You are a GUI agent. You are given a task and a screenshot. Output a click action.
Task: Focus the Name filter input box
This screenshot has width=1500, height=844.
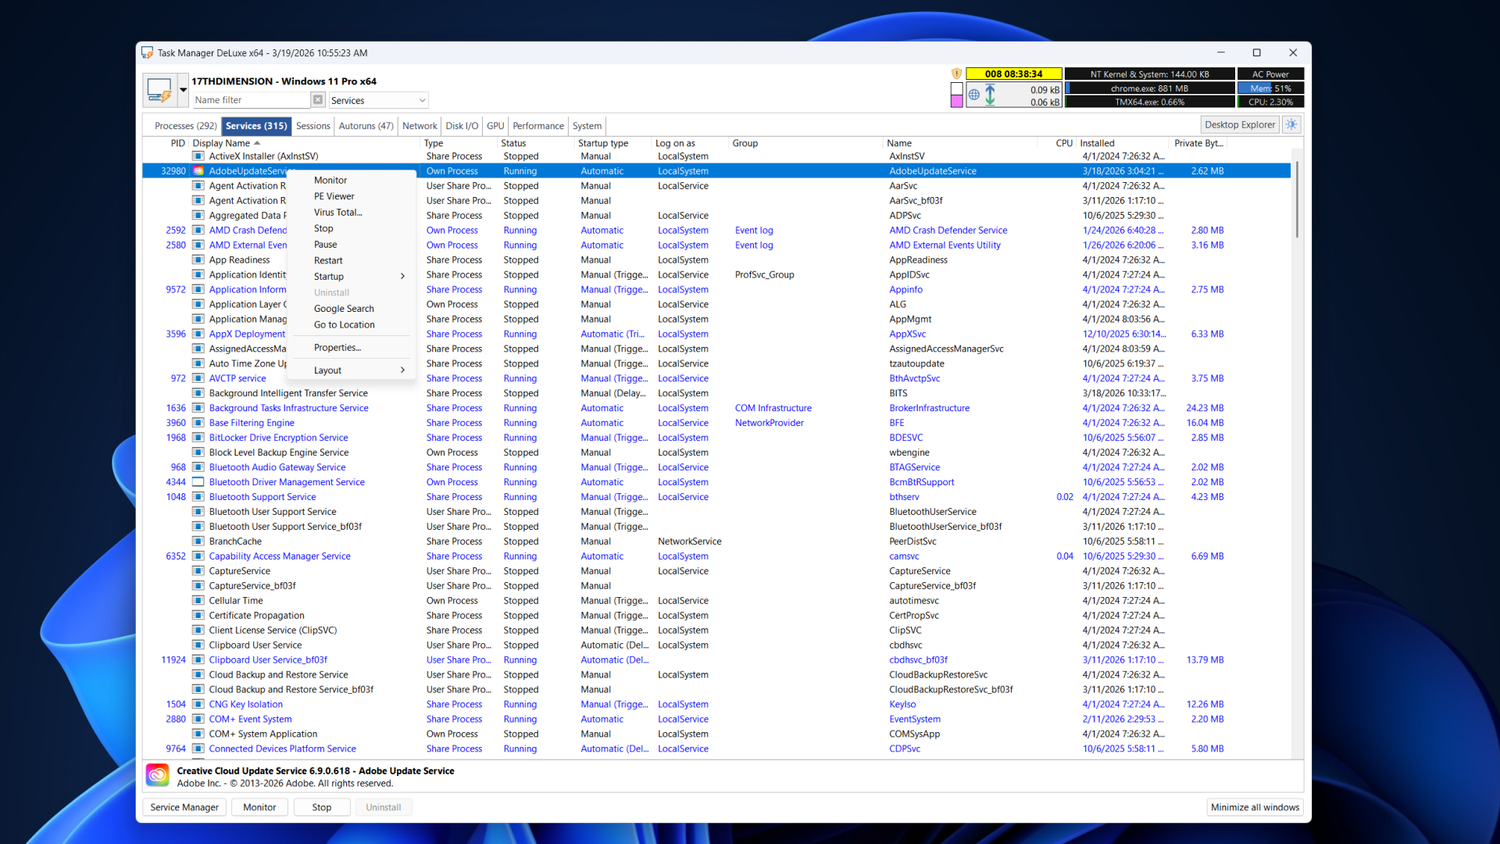(x=251, y=100)
